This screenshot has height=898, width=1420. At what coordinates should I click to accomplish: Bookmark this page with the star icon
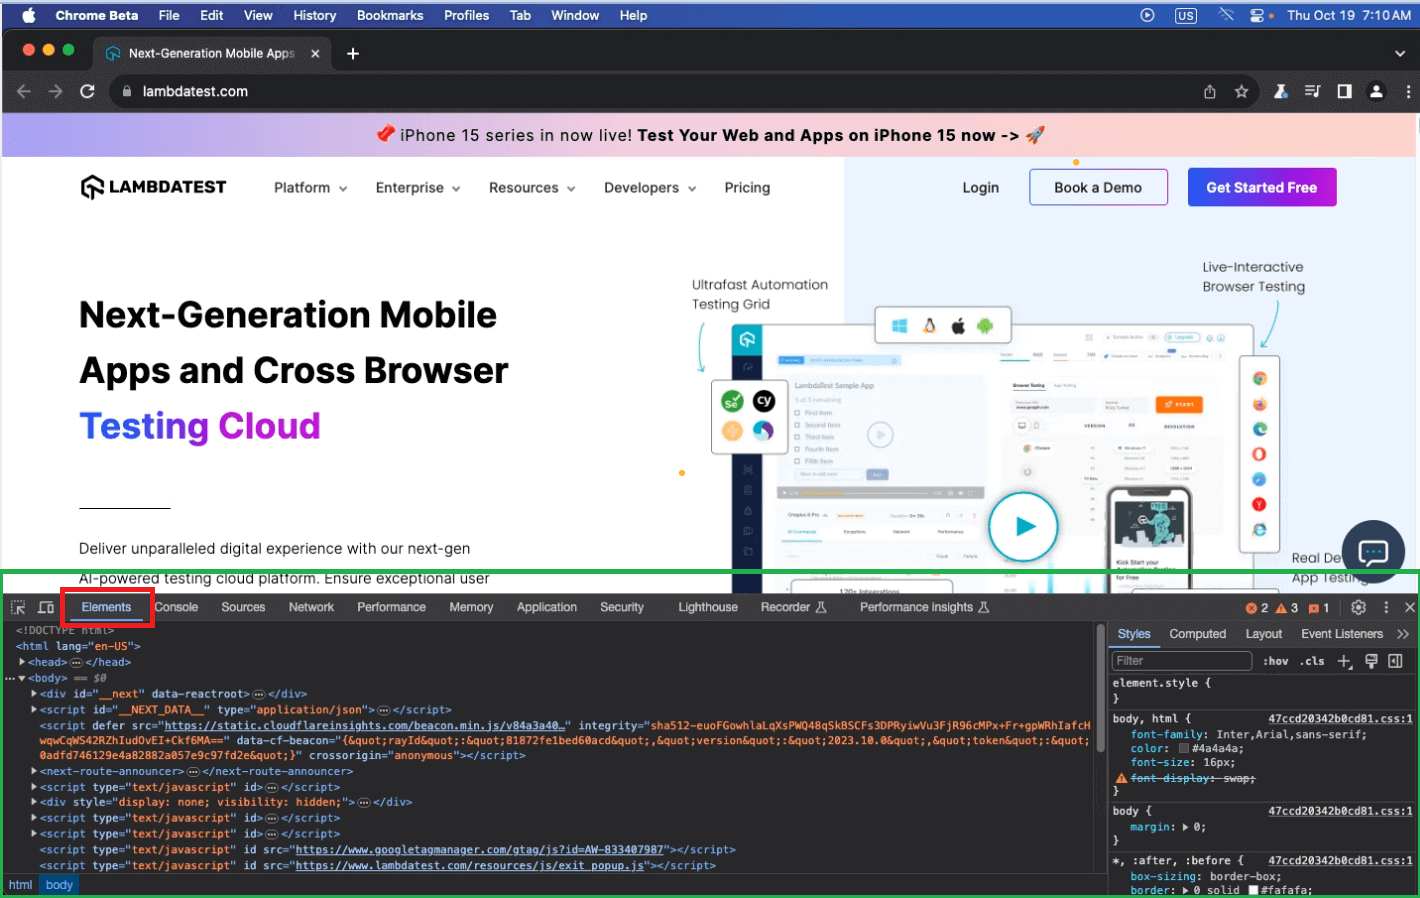point(1241,92)
